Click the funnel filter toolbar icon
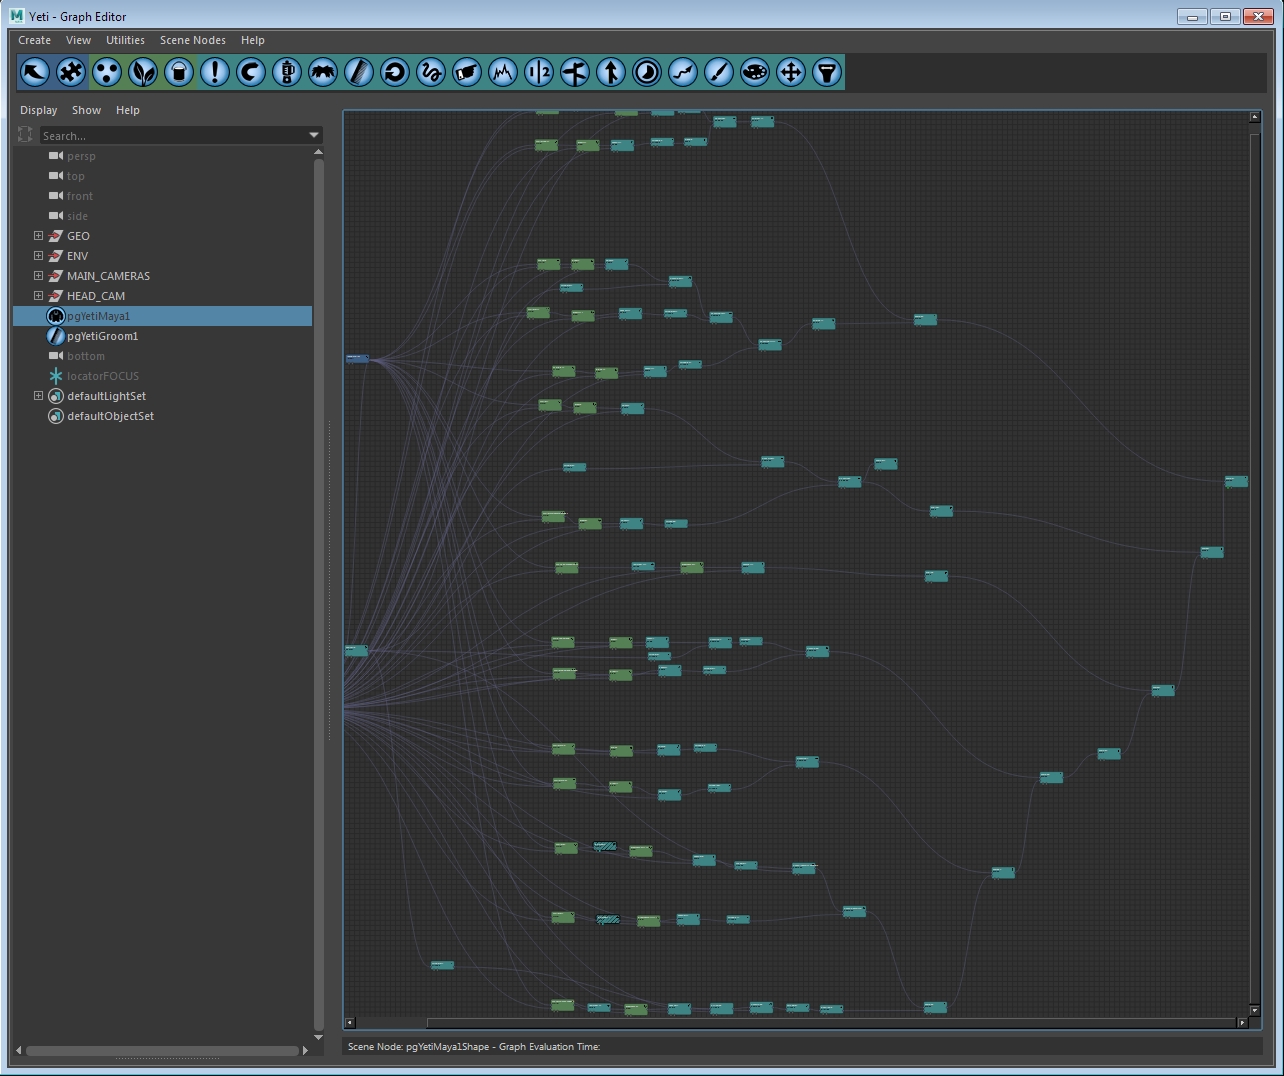The width and height of the screenshot is (1284, 1076). tap(827, 72)
